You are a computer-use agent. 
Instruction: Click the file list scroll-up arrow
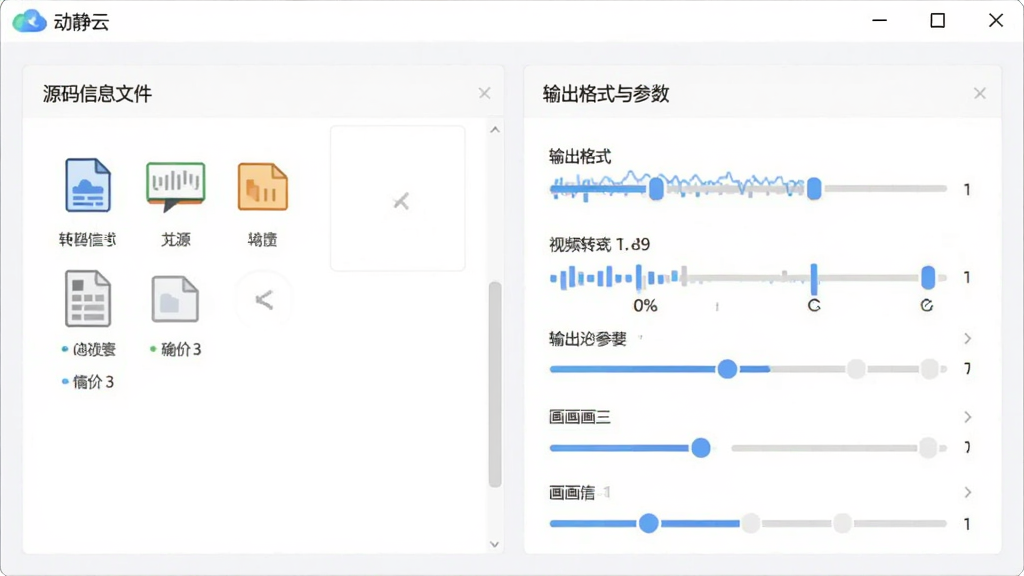pos(495,130)
